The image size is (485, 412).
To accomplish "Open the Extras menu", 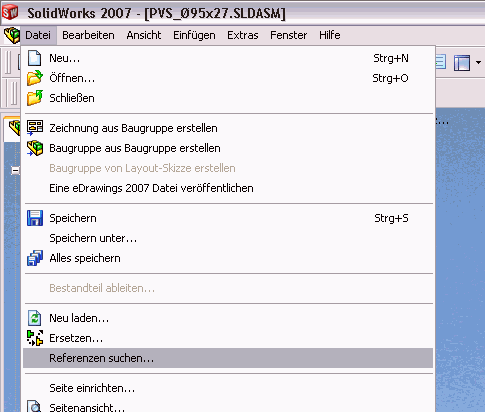I will tap(243, 35).
